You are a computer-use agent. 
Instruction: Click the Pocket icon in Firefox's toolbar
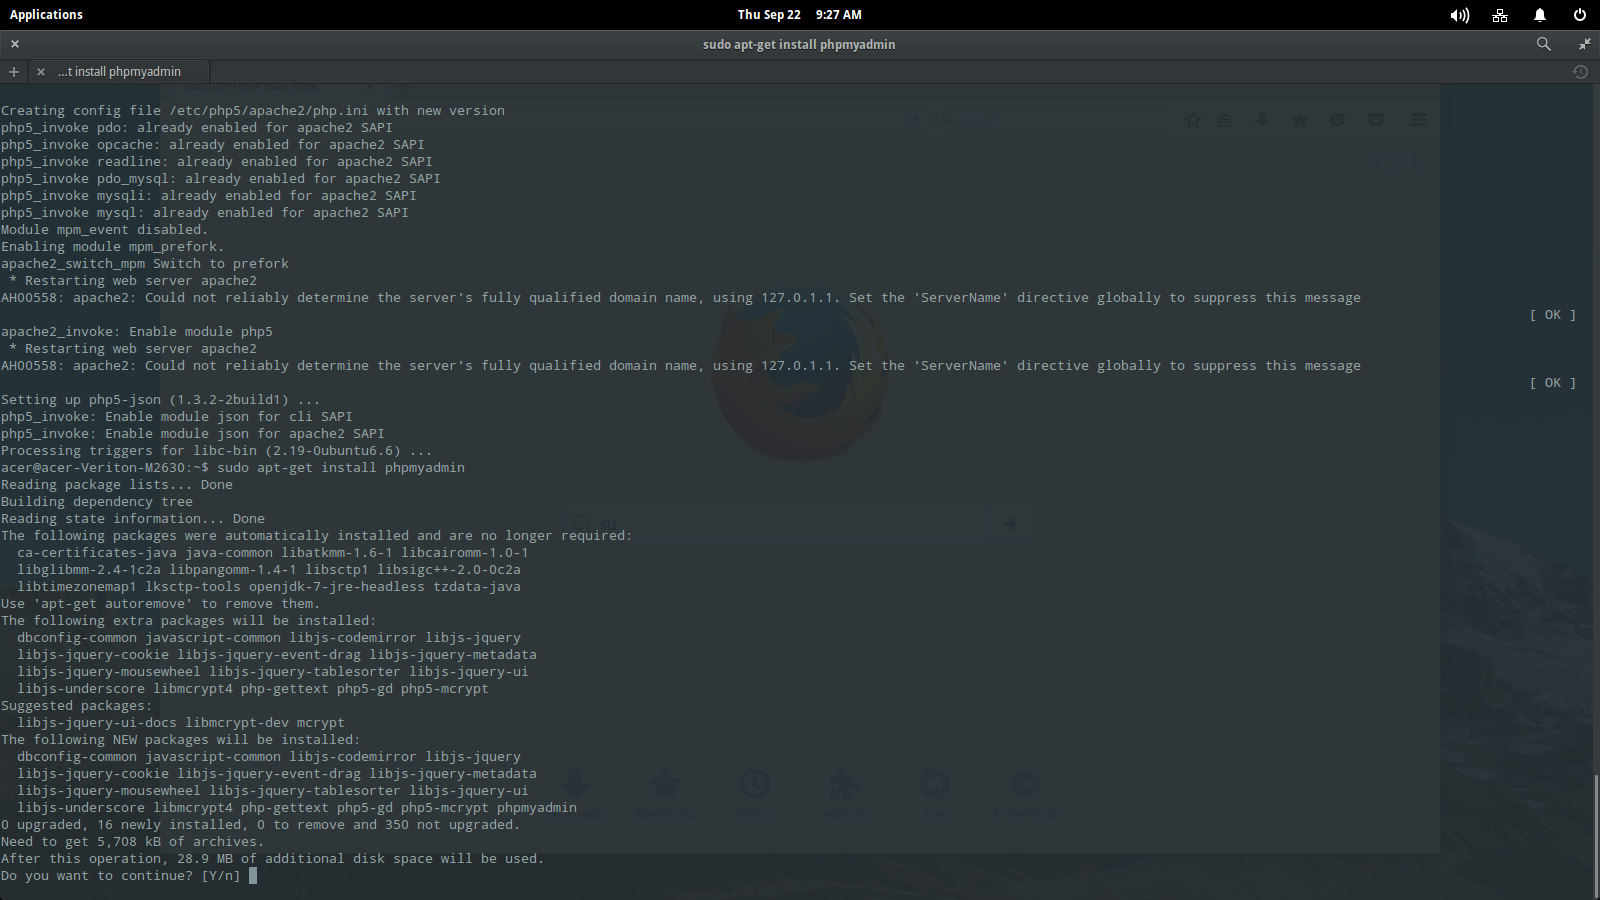[x=1376, y=120]
